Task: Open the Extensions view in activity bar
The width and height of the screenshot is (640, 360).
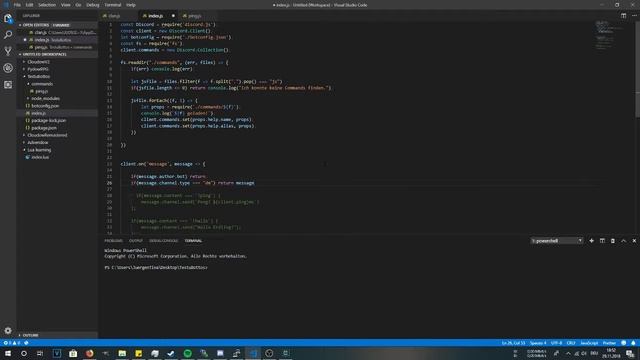Action: [x=8, y=84]
